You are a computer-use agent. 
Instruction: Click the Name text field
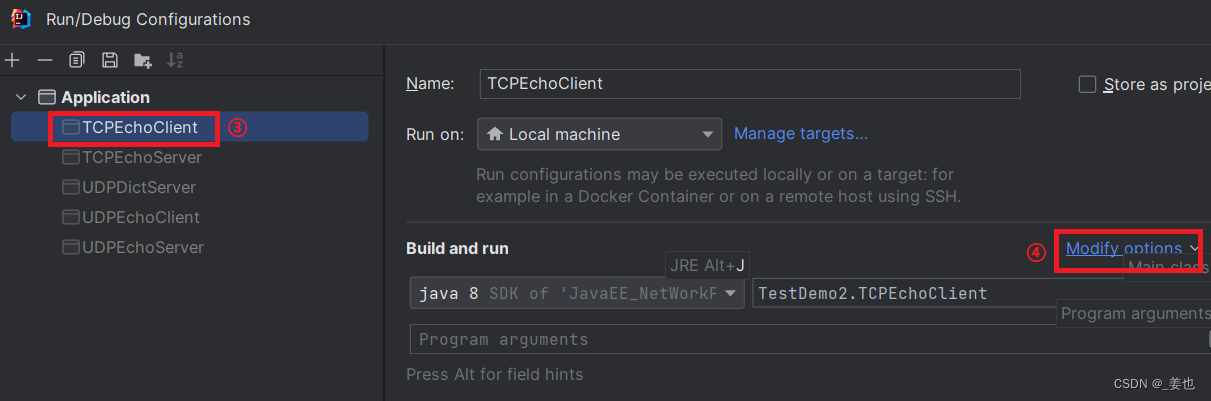click(x=749, y=84)
